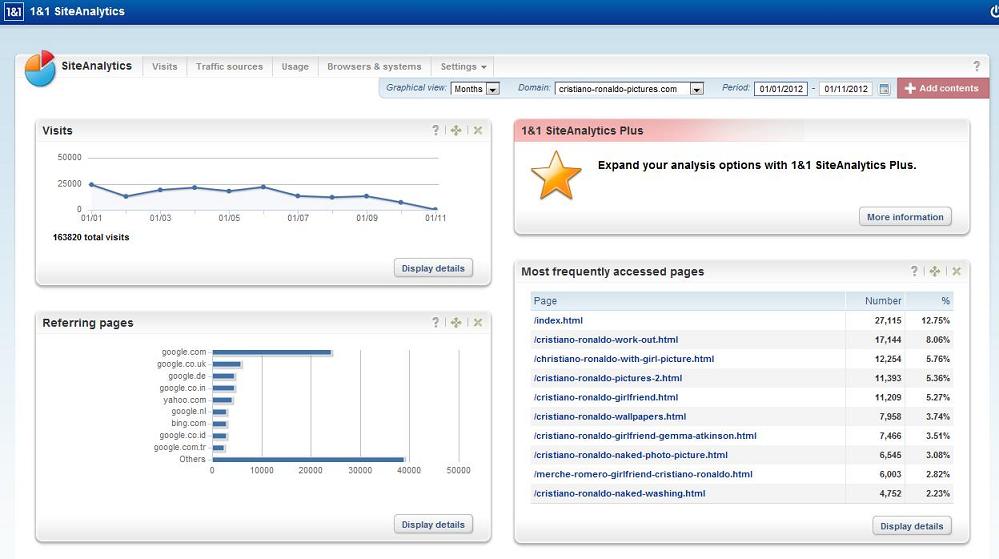Select the 01/11 data point on Visits graph
The height and width of the screenshot is (559, 999).
pyautogui.click(x=436, y=208)
